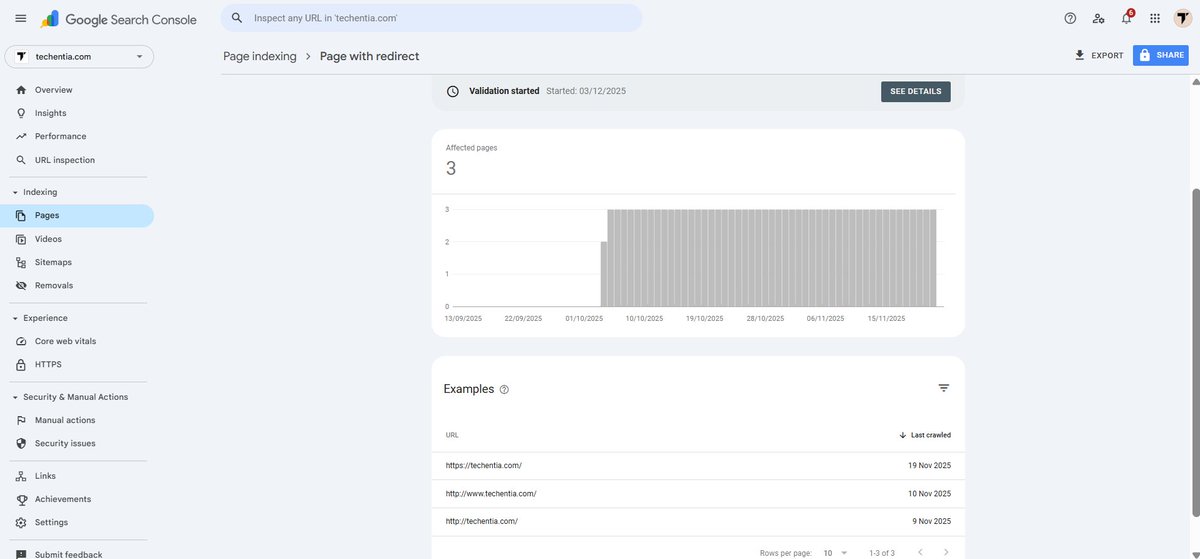
Task: Open users and permissions icon
Action: (x=1098, y=18)
